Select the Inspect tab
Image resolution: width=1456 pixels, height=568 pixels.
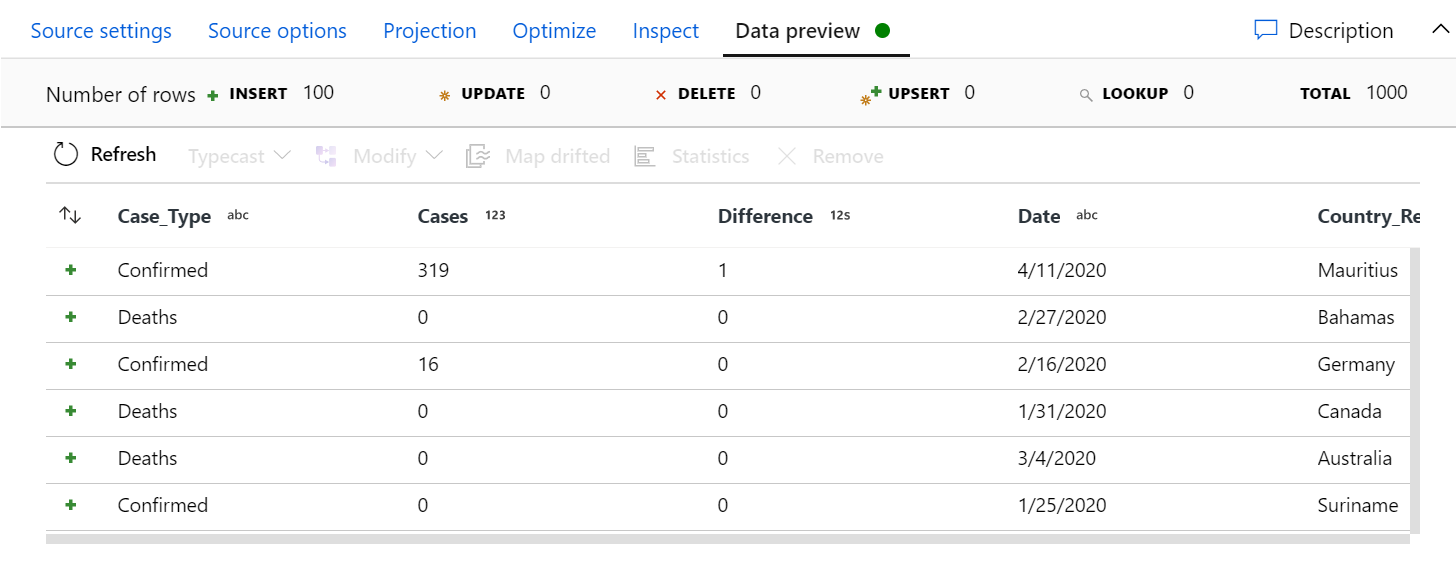tap(666, 31)
